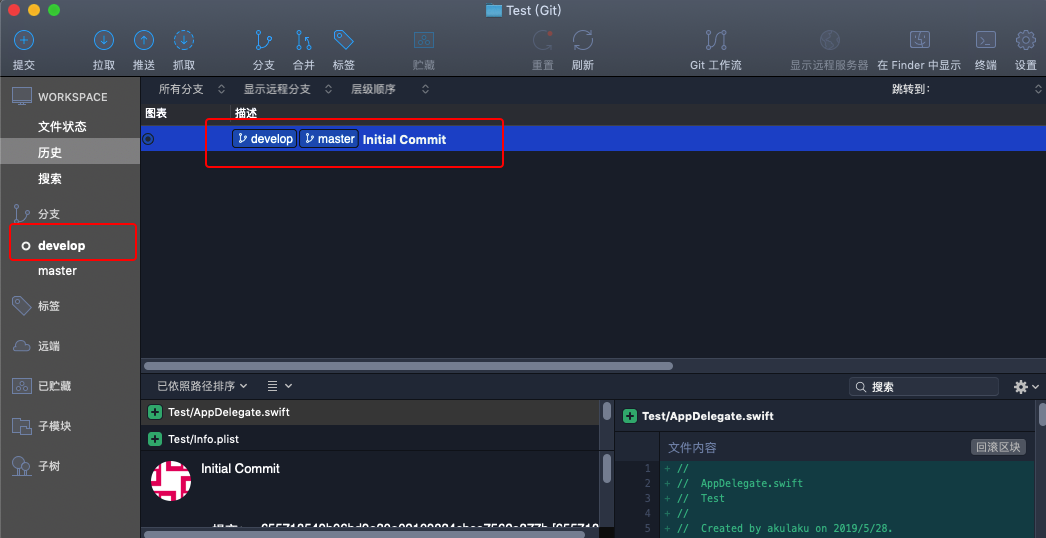Viewport: 1046px width, 538px height.
Task: Click the Pull (拉取) toolbar icon
Action: click(104, 41)
